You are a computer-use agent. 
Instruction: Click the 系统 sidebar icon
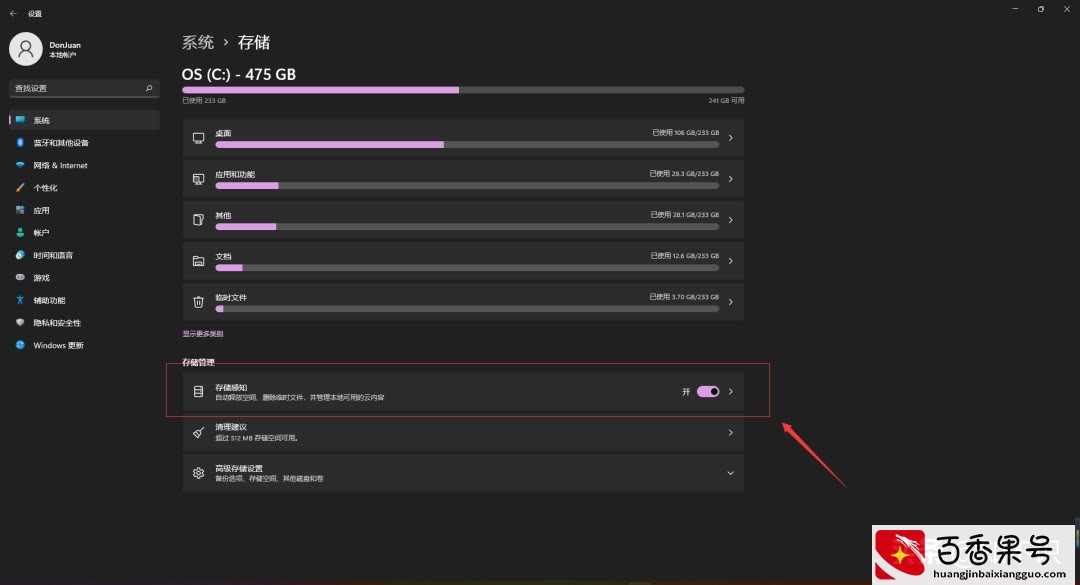click(20, 120)
